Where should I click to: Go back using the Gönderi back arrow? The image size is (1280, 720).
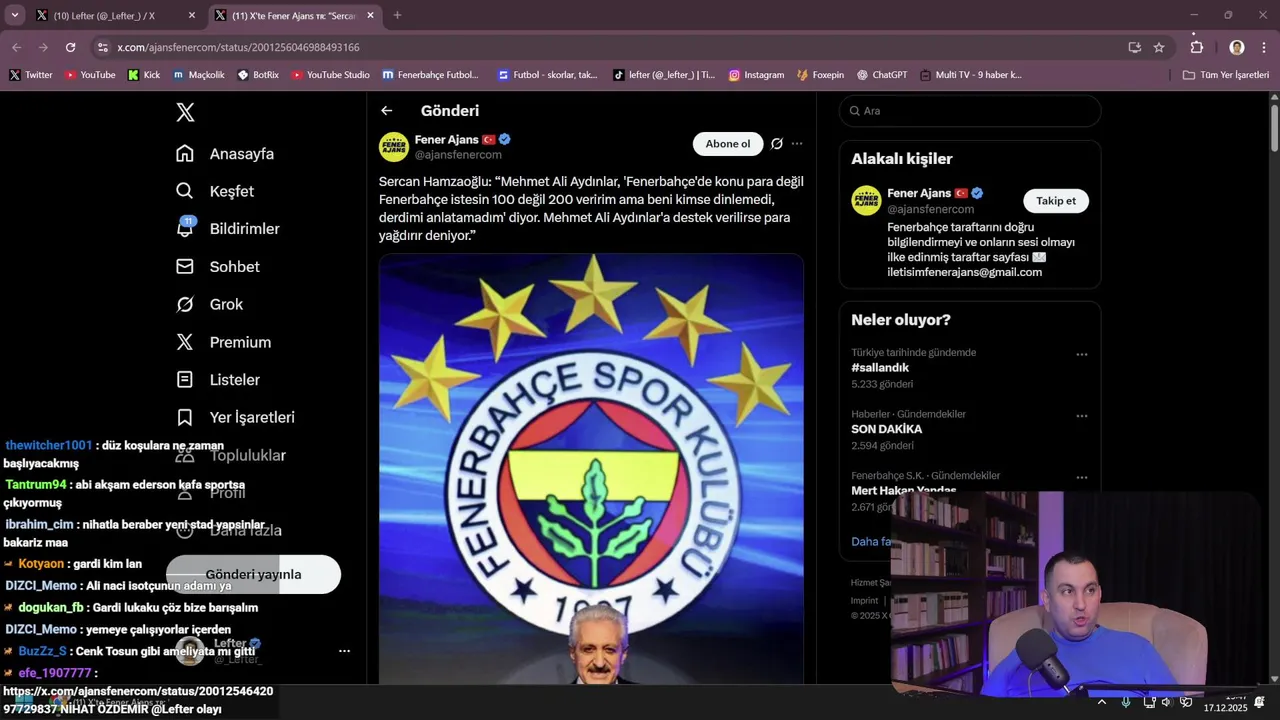coord(387,111)
